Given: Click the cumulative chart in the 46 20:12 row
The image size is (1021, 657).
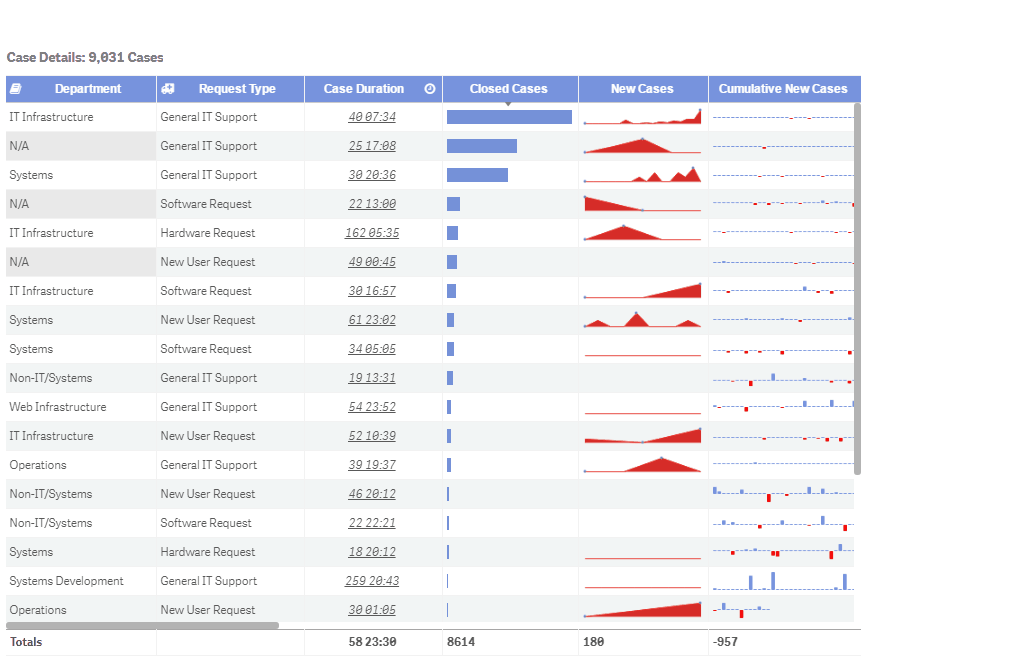Looking at the screenshot, I should coord(783,494).
